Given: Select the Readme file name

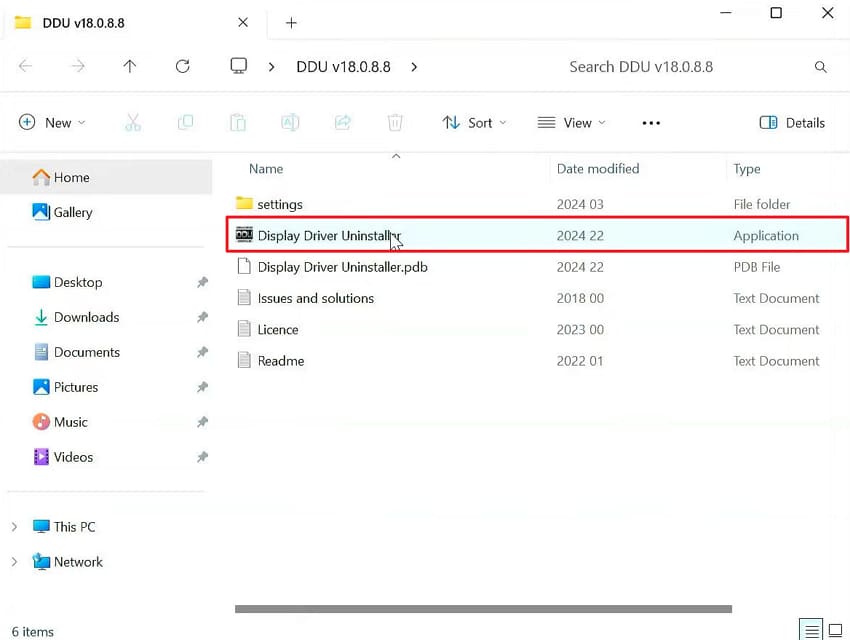Looking at the screenshot, I should point(280,361).
